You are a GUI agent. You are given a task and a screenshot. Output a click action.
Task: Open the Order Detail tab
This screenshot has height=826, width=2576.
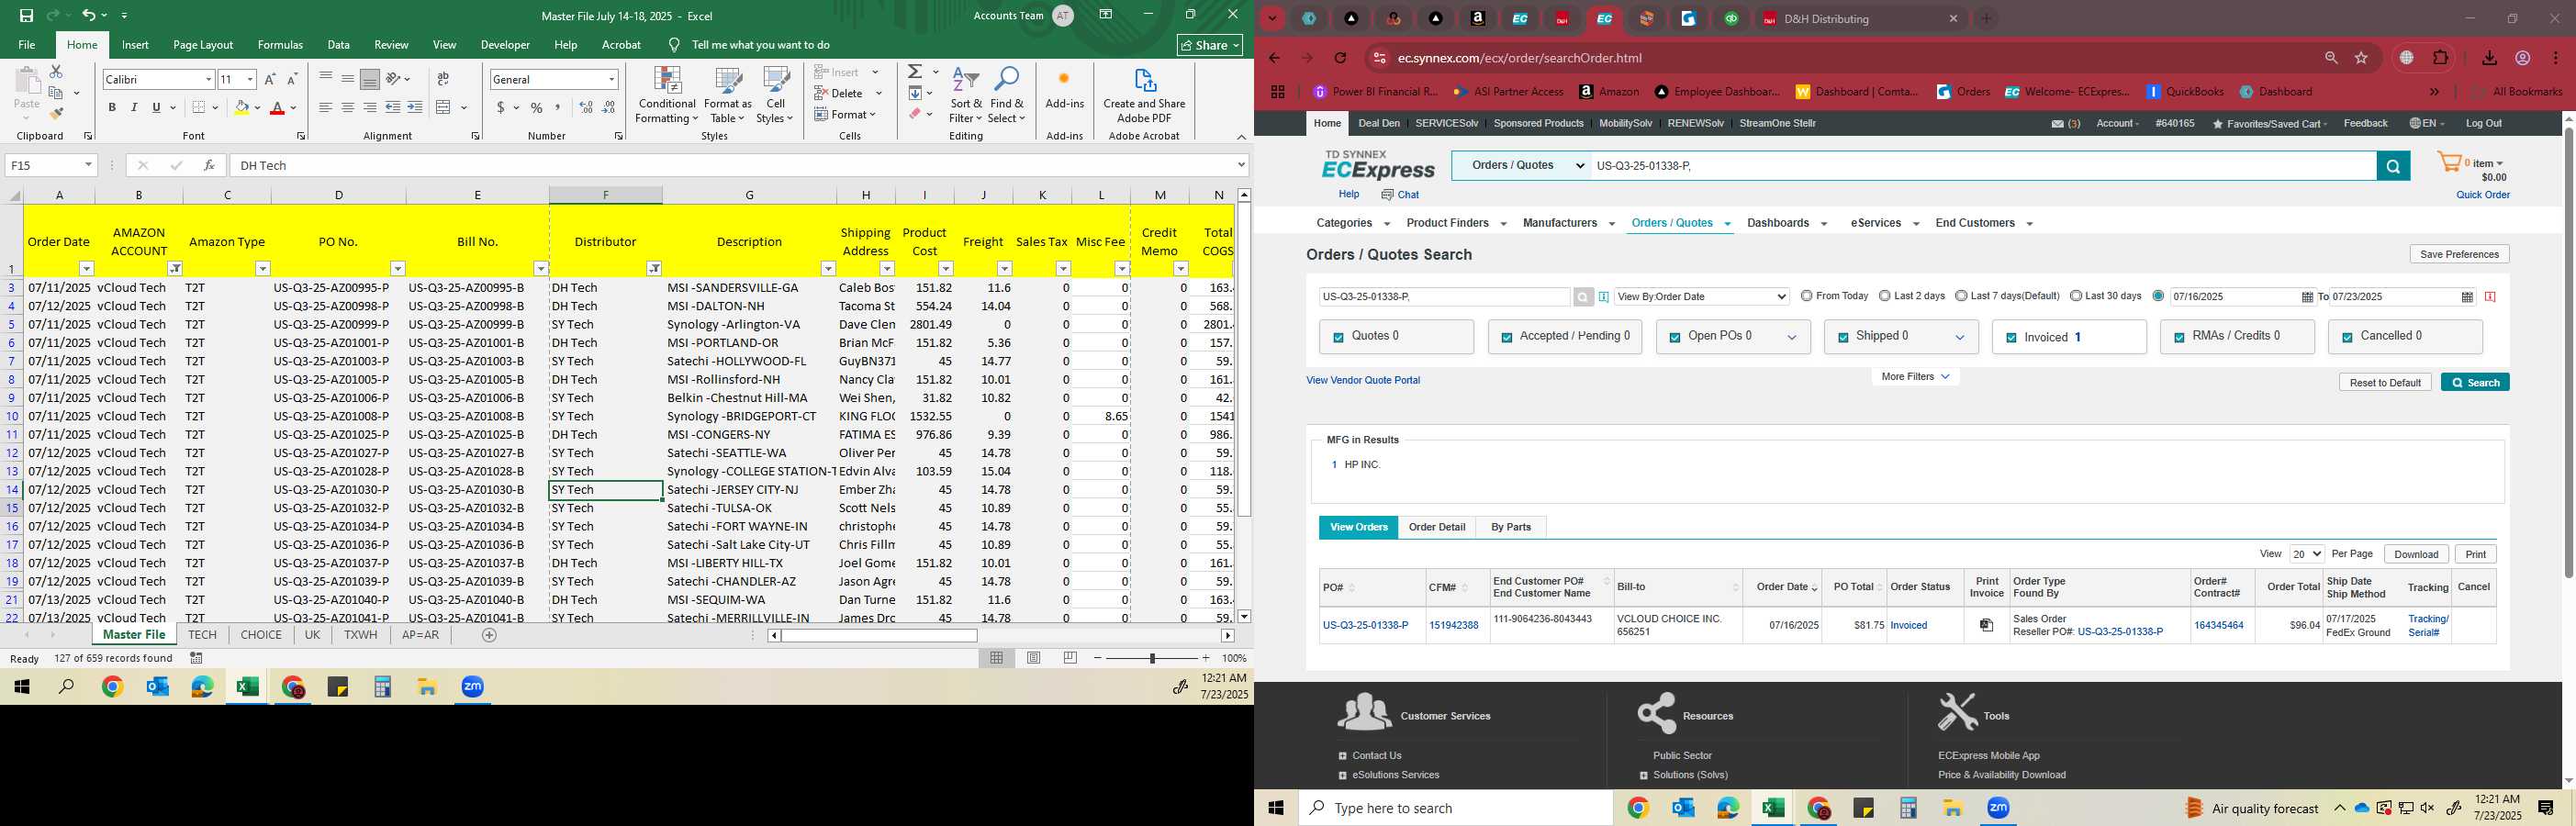[1437, 527]
